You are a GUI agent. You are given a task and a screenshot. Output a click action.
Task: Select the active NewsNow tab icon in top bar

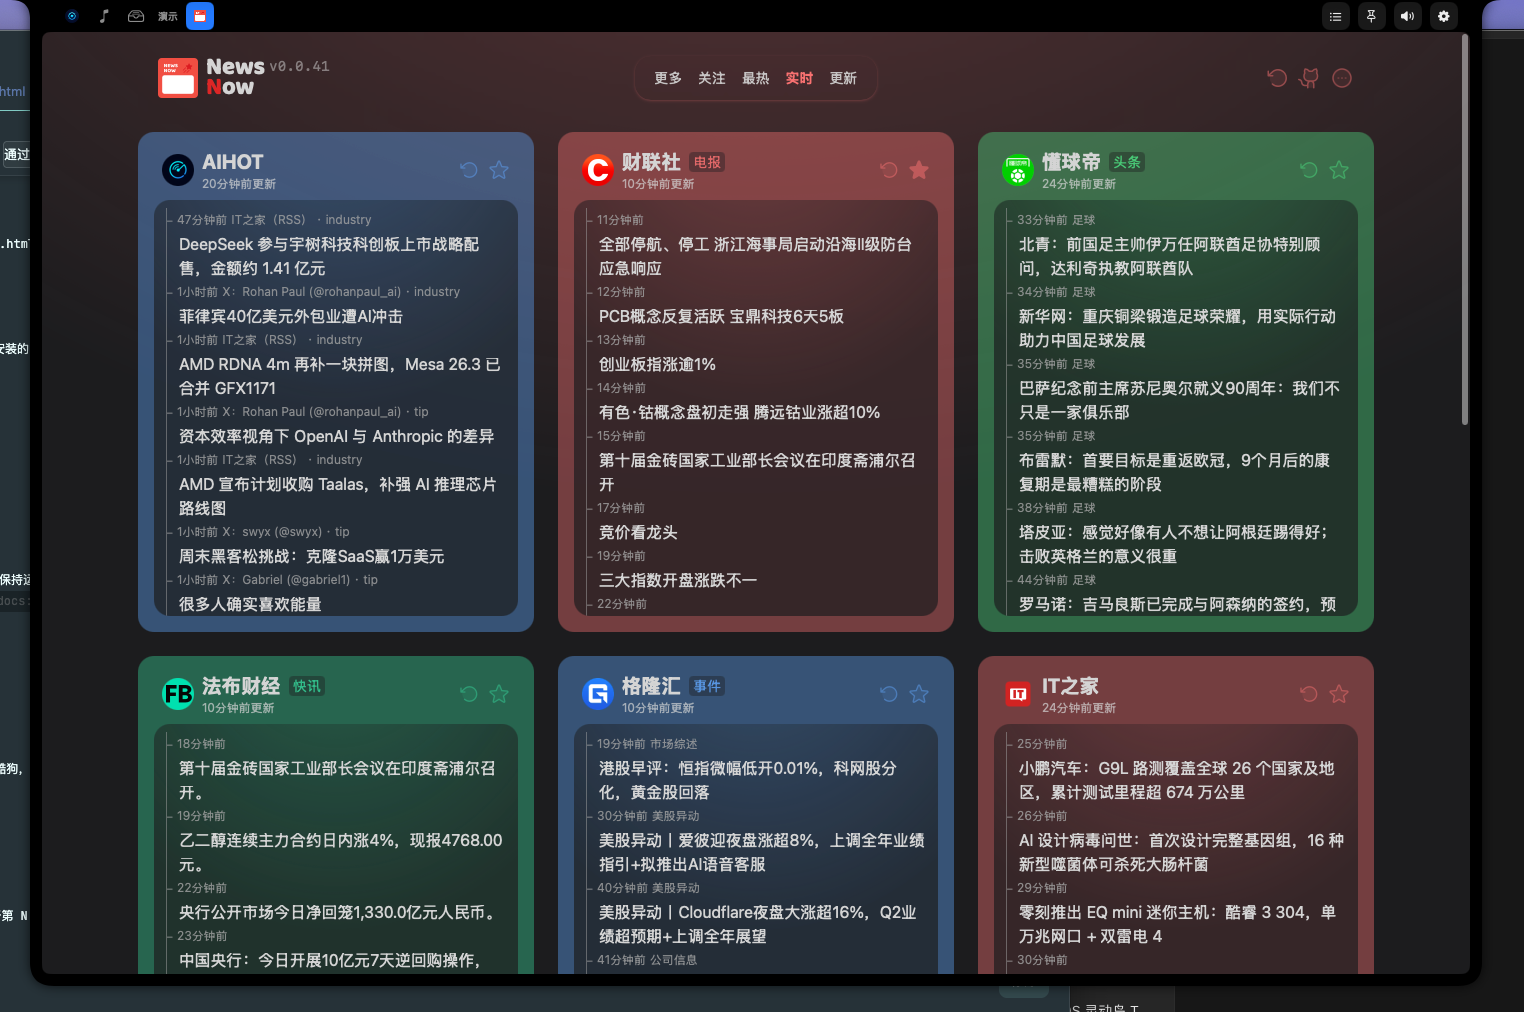(200, 16)
